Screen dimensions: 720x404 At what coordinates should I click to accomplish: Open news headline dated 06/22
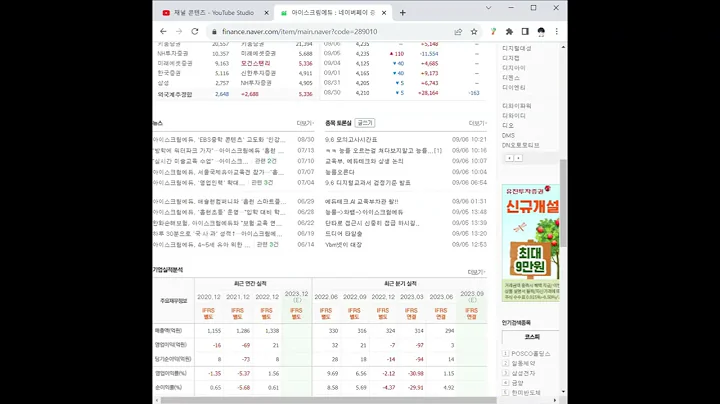(x=218, y=223)
